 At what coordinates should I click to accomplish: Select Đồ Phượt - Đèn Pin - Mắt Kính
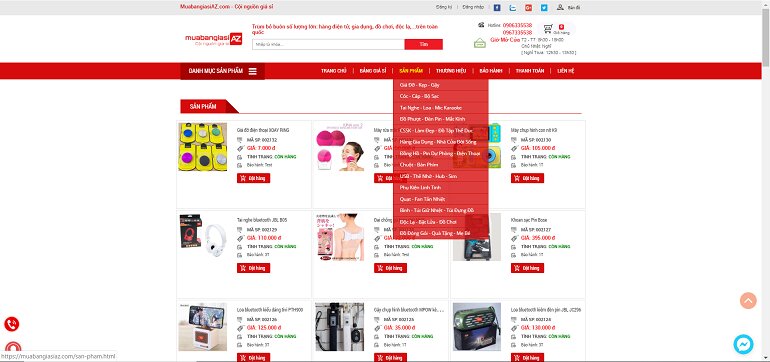click(440, 119)
